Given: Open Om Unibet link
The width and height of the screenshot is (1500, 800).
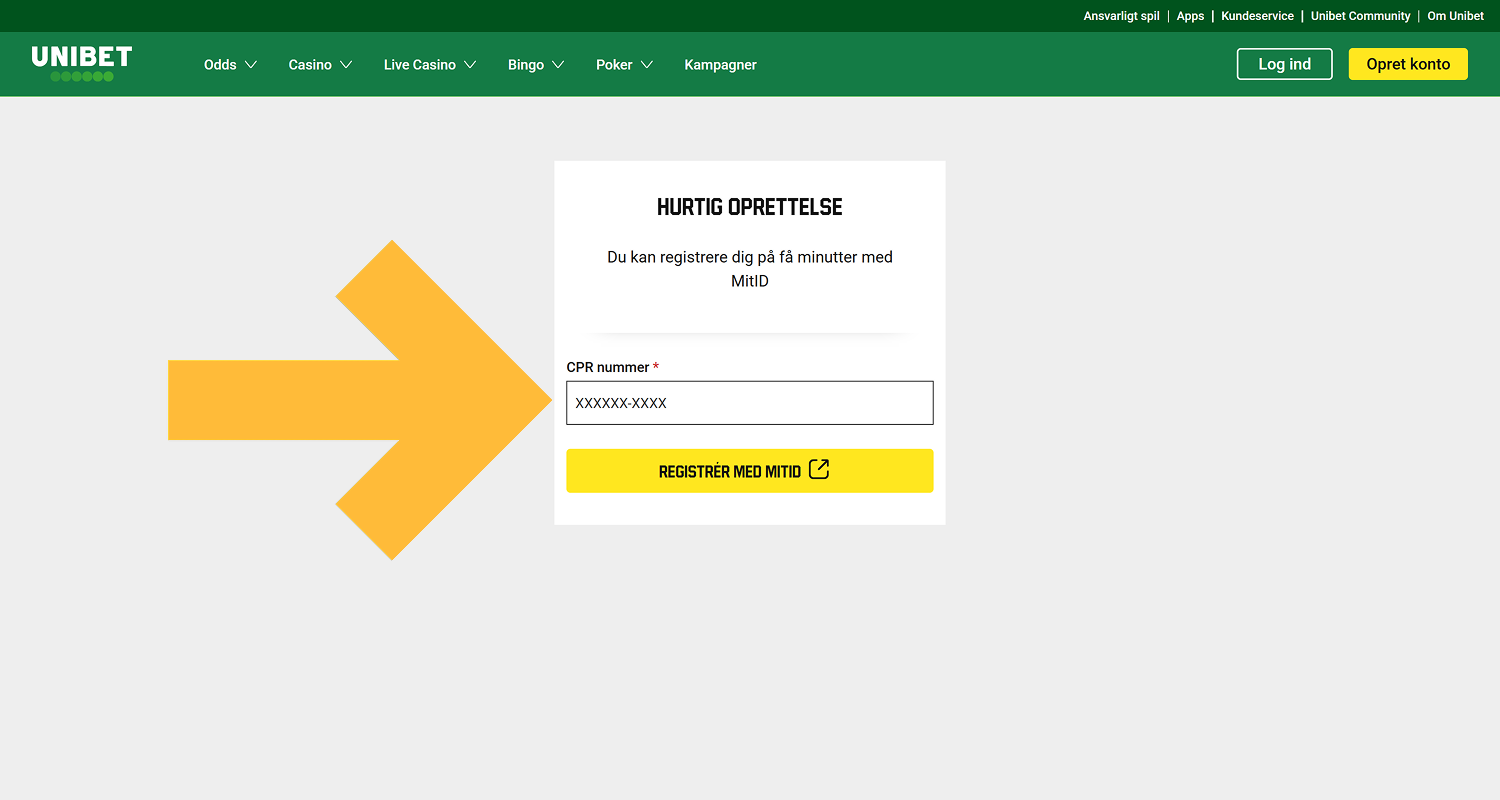Looking at the screenshot, I should [x=1455, y=16].
